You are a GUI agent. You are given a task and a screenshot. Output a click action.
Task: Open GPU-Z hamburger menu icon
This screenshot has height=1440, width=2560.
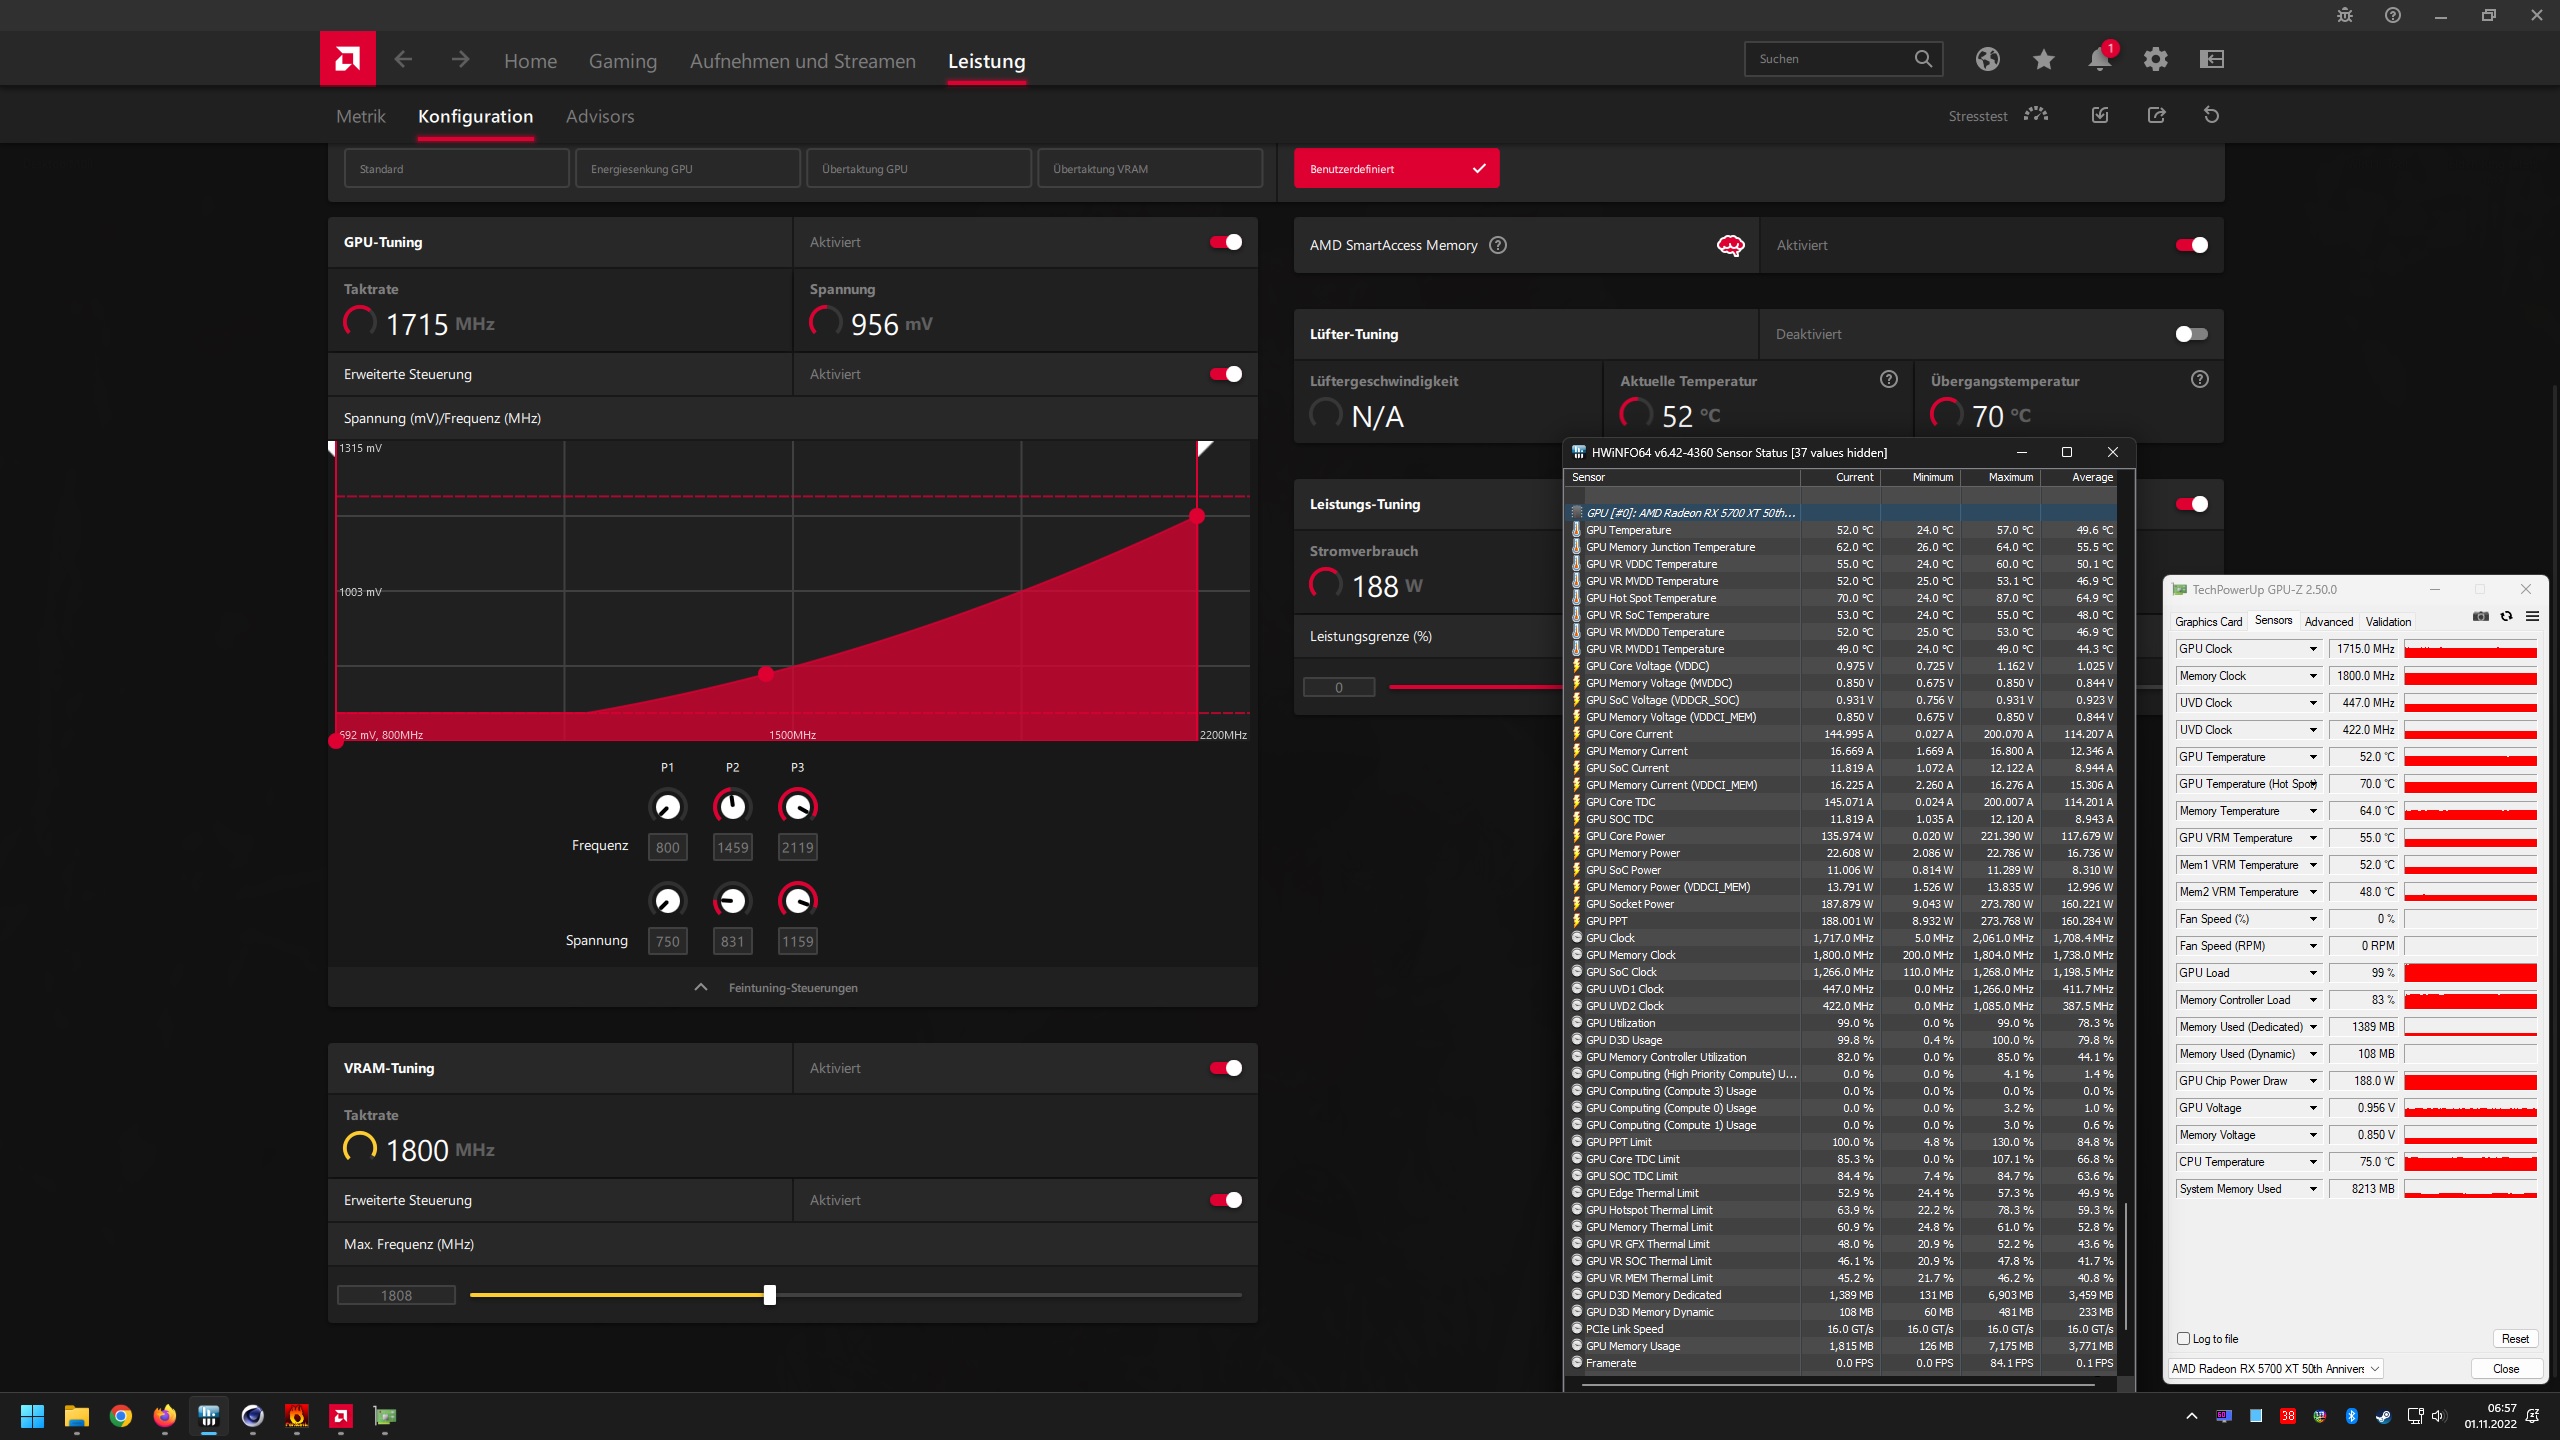2532,616
